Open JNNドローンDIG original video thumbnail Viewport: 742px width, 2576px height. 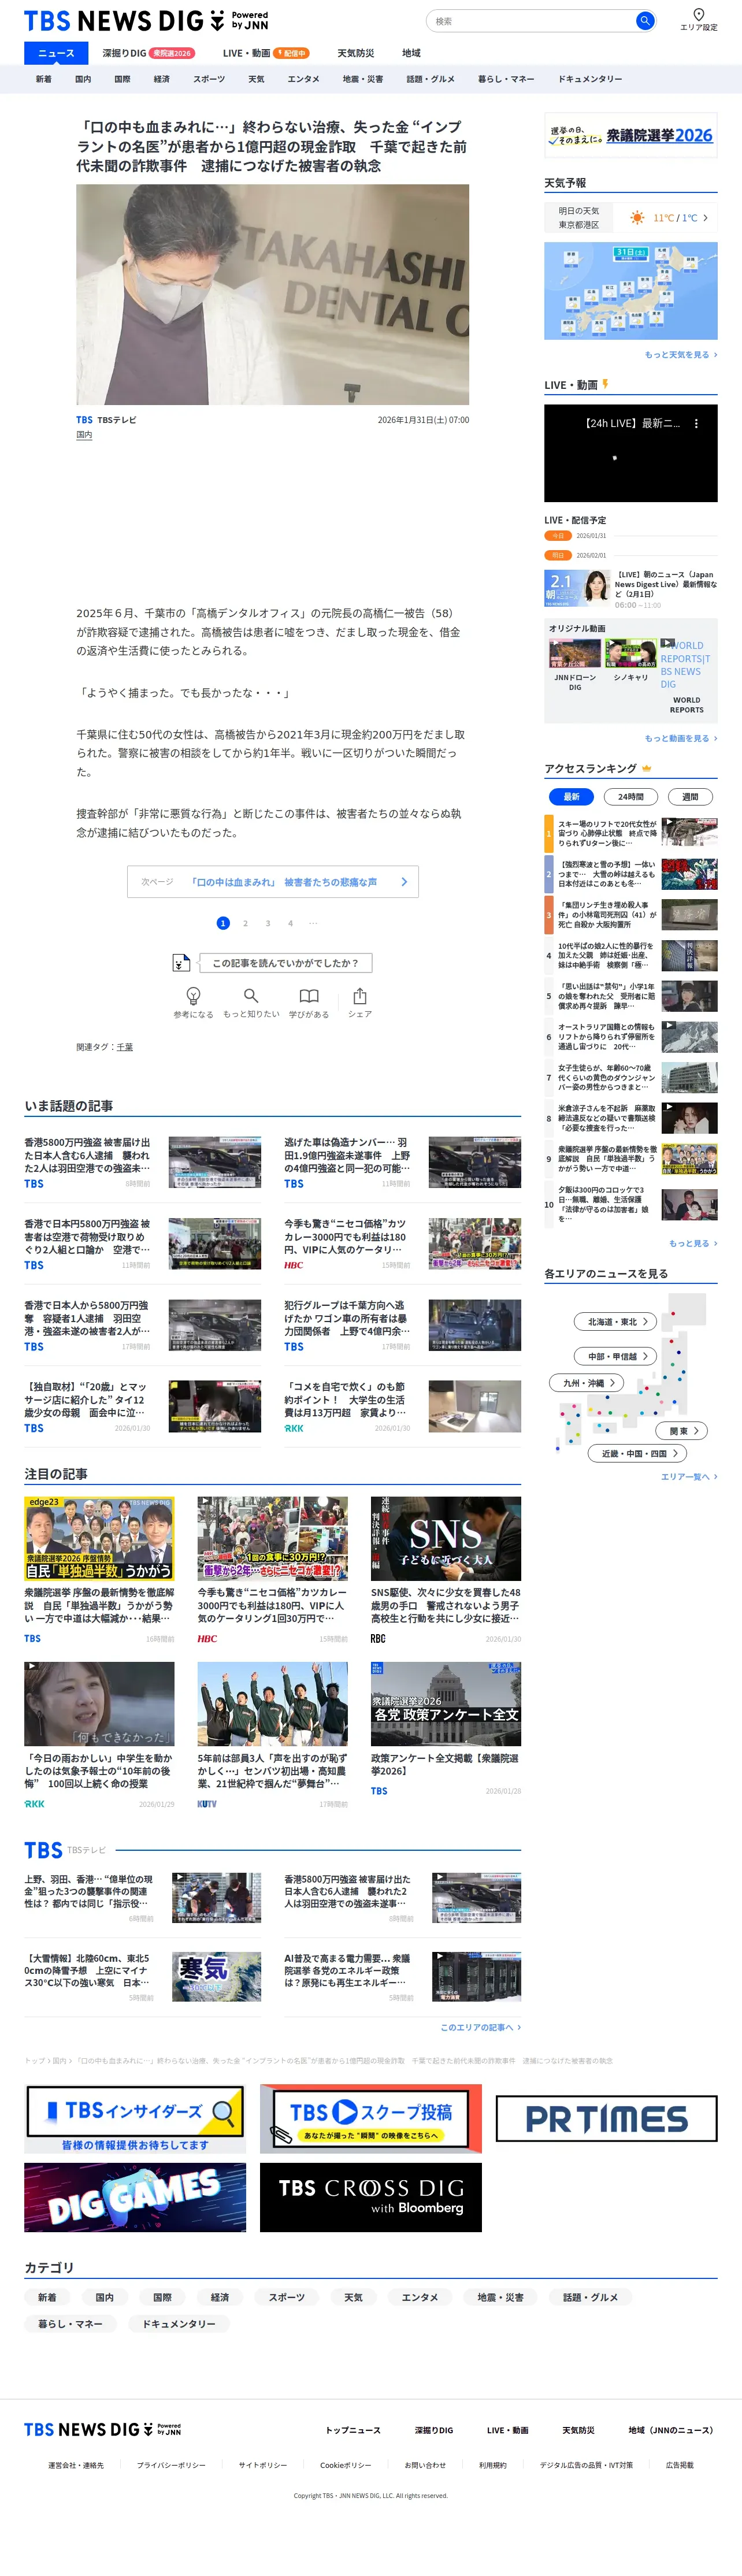(x=575, y=654)
